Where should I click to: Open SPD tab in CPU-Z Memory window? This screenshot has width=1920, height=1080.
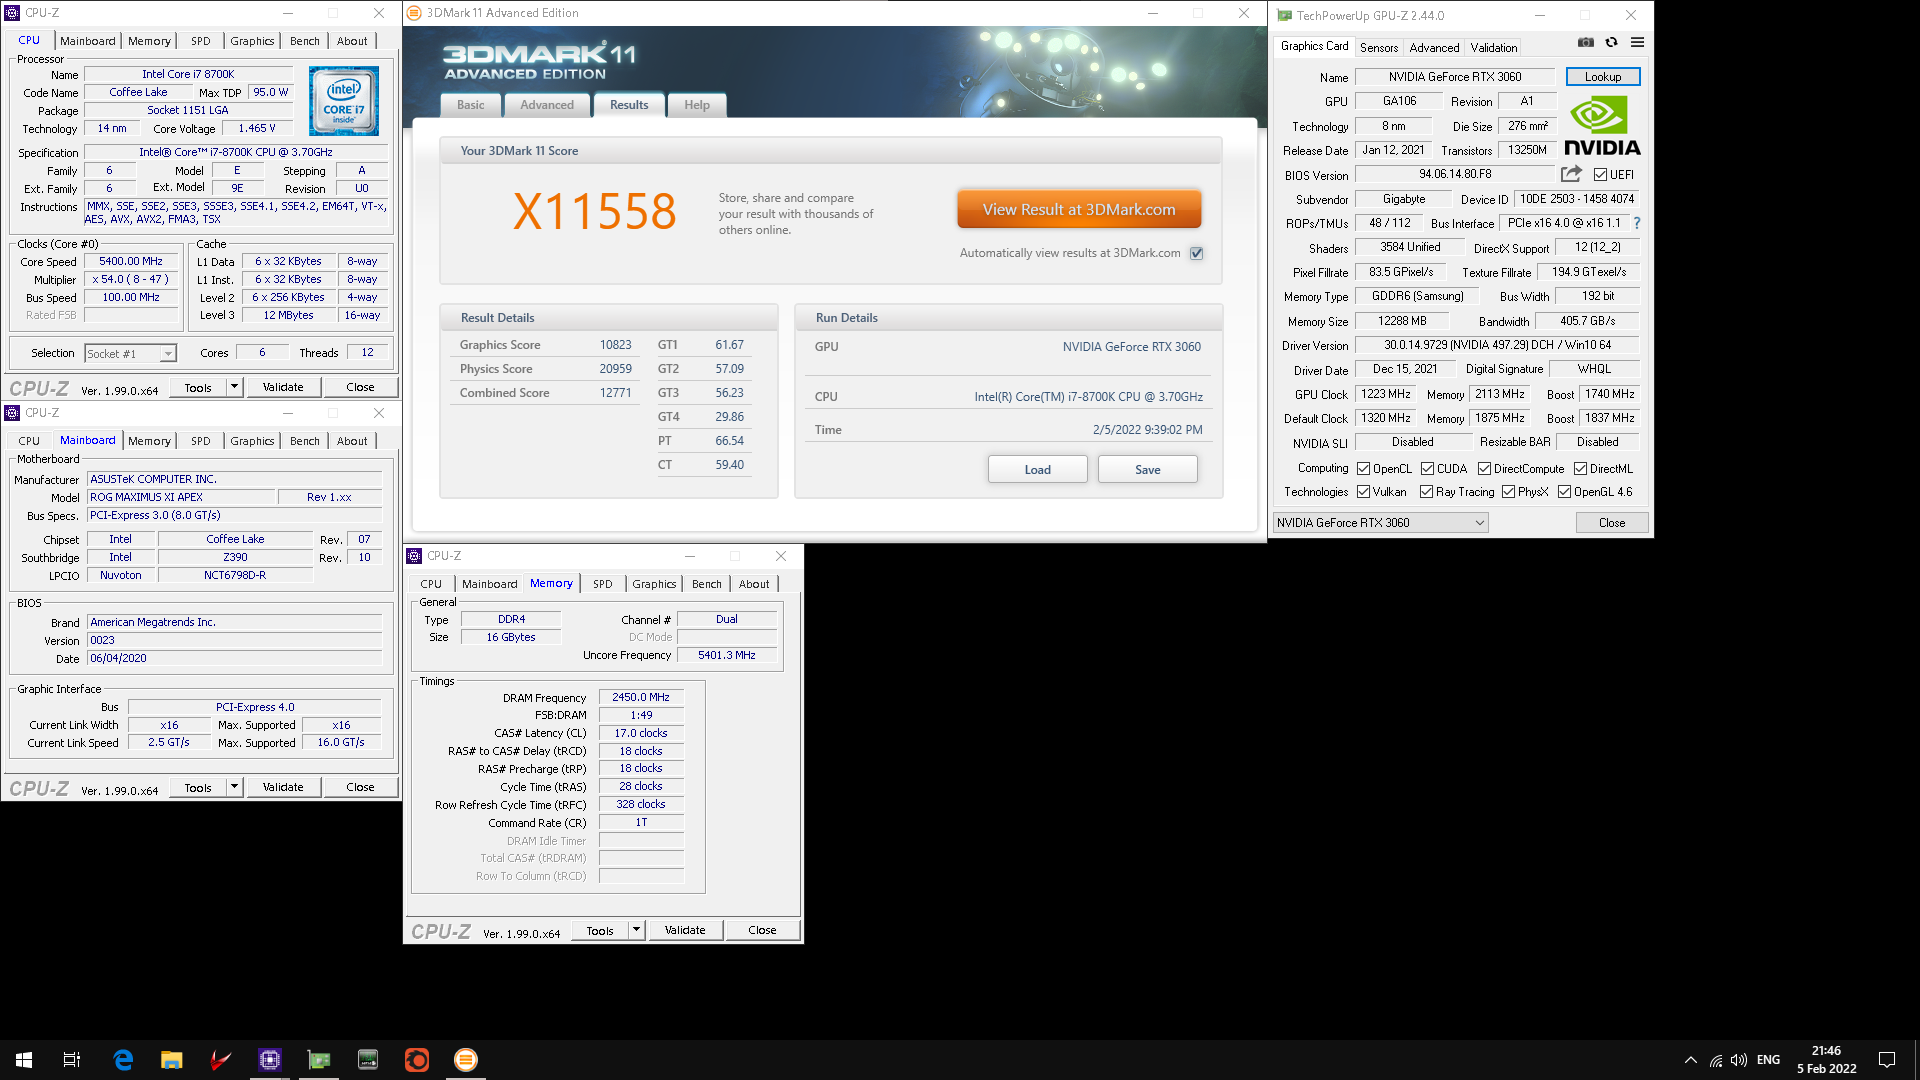coord(602,584)
